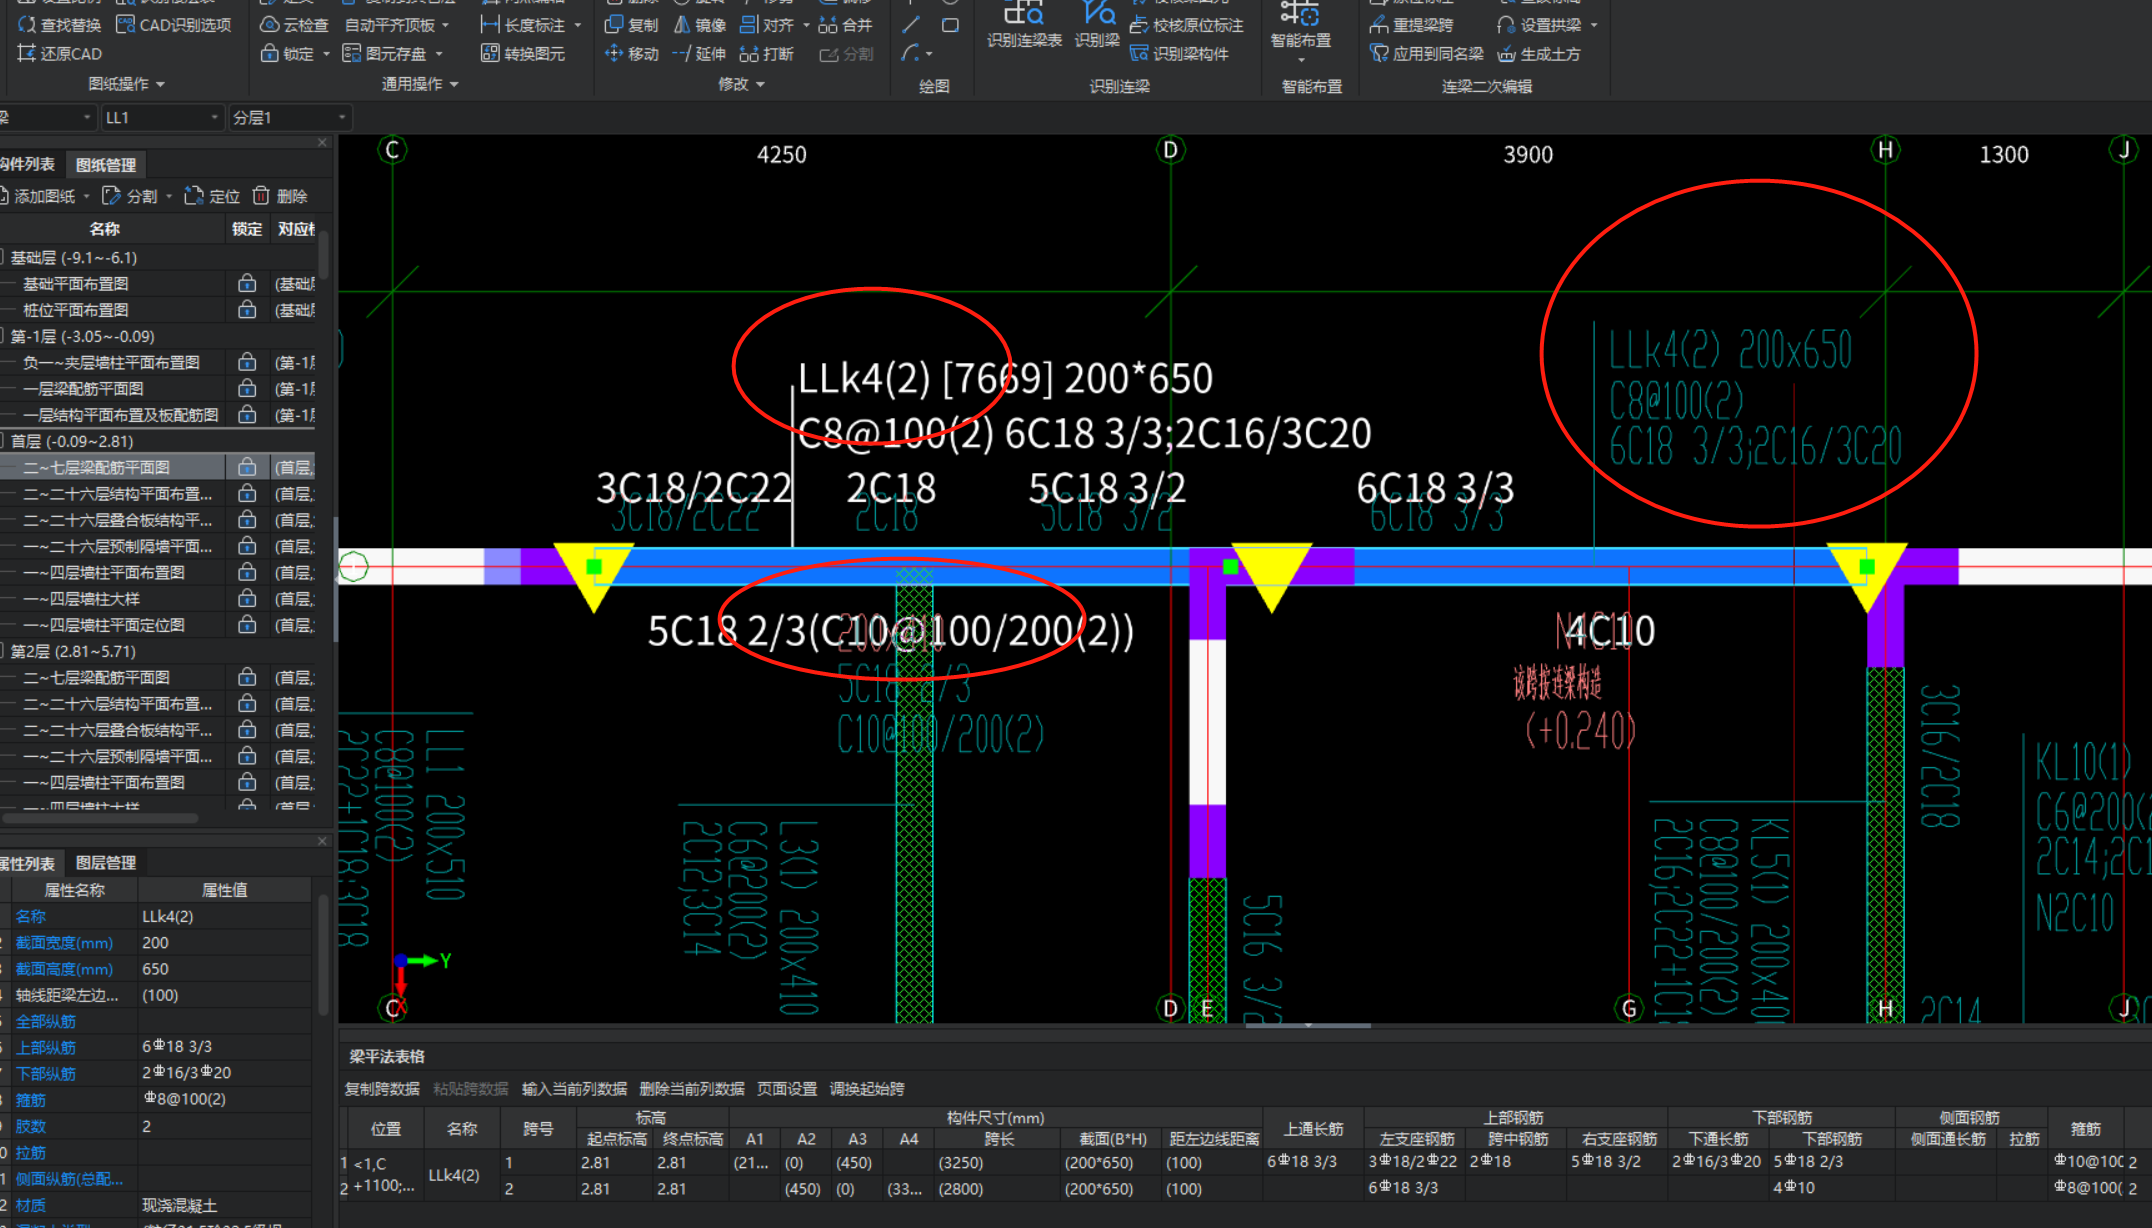Select the rectangle drawing tool
Image resolution: width=2152 pixels, height=1228 pixels.
point(950,25)
